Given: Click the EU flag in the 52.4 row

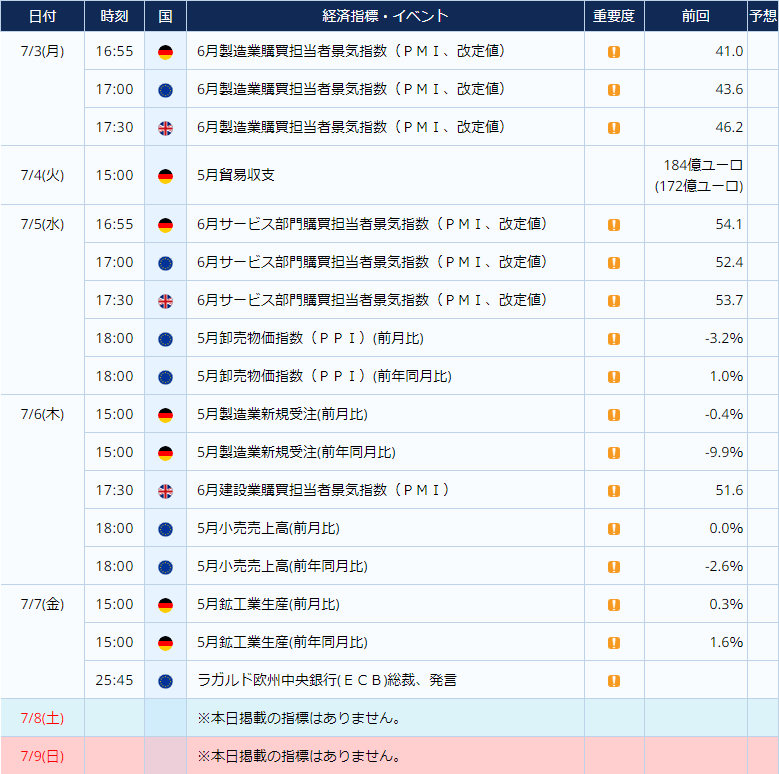Looking at the screenshot, I should point(165,263).
